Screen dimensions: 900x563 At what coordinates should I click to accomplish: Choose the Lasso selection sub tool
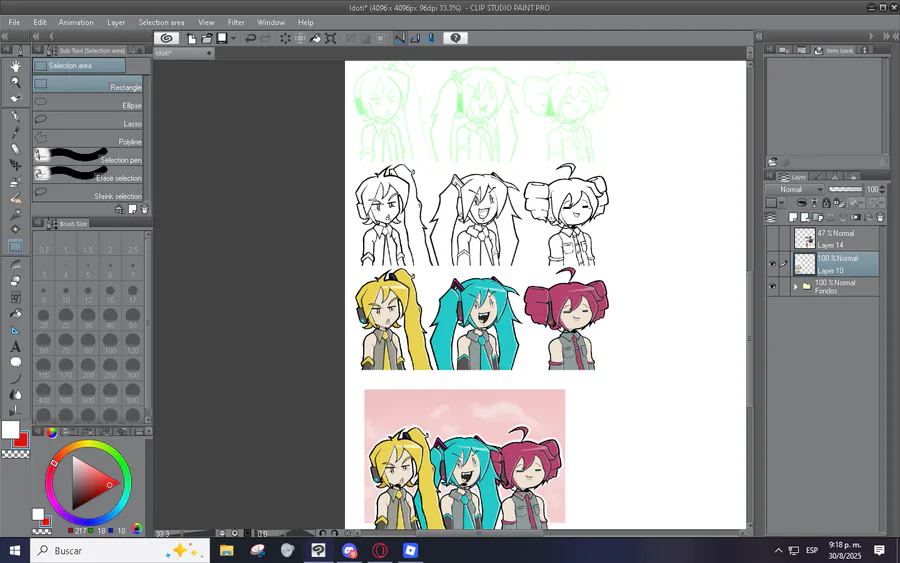tap(88, 121)
